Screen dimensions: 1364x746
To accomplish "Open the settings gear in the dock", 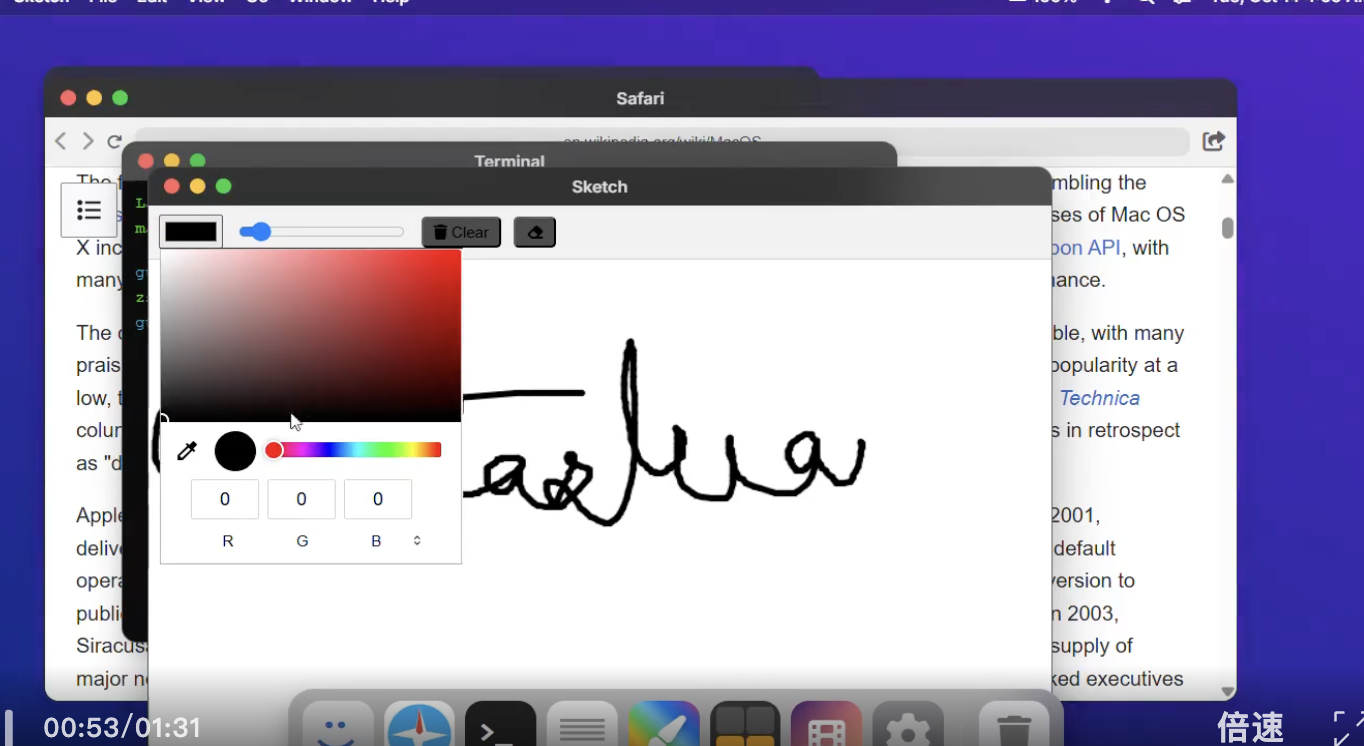I will (907, 728).
